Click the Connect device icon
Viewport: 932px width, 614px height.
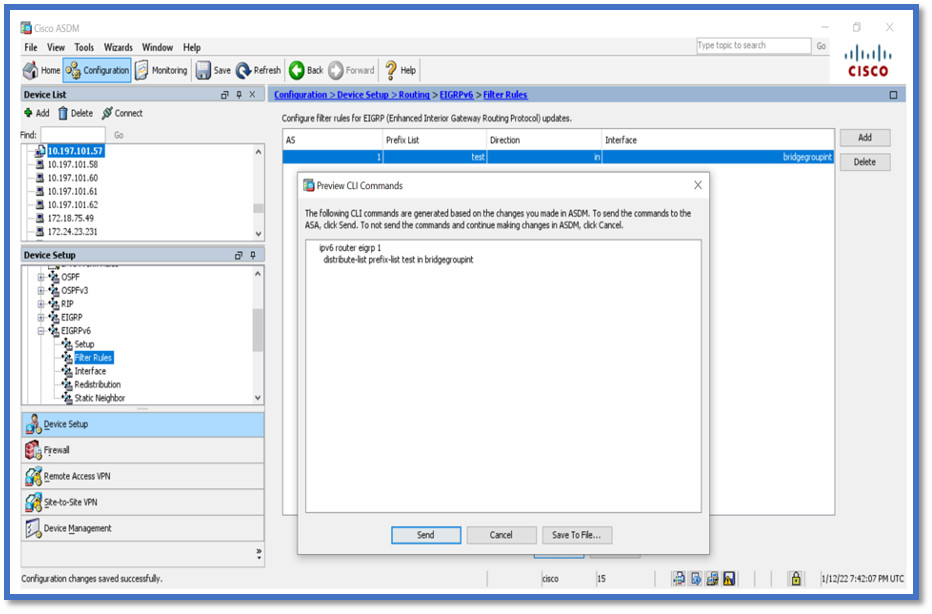(x=122, y=113)
